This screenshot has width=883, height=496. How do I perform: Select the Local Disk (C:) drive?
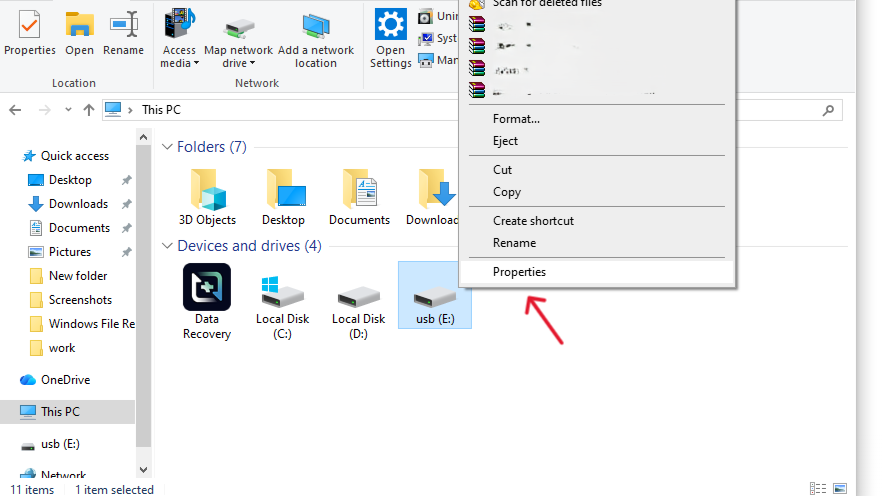click(283, 307)
